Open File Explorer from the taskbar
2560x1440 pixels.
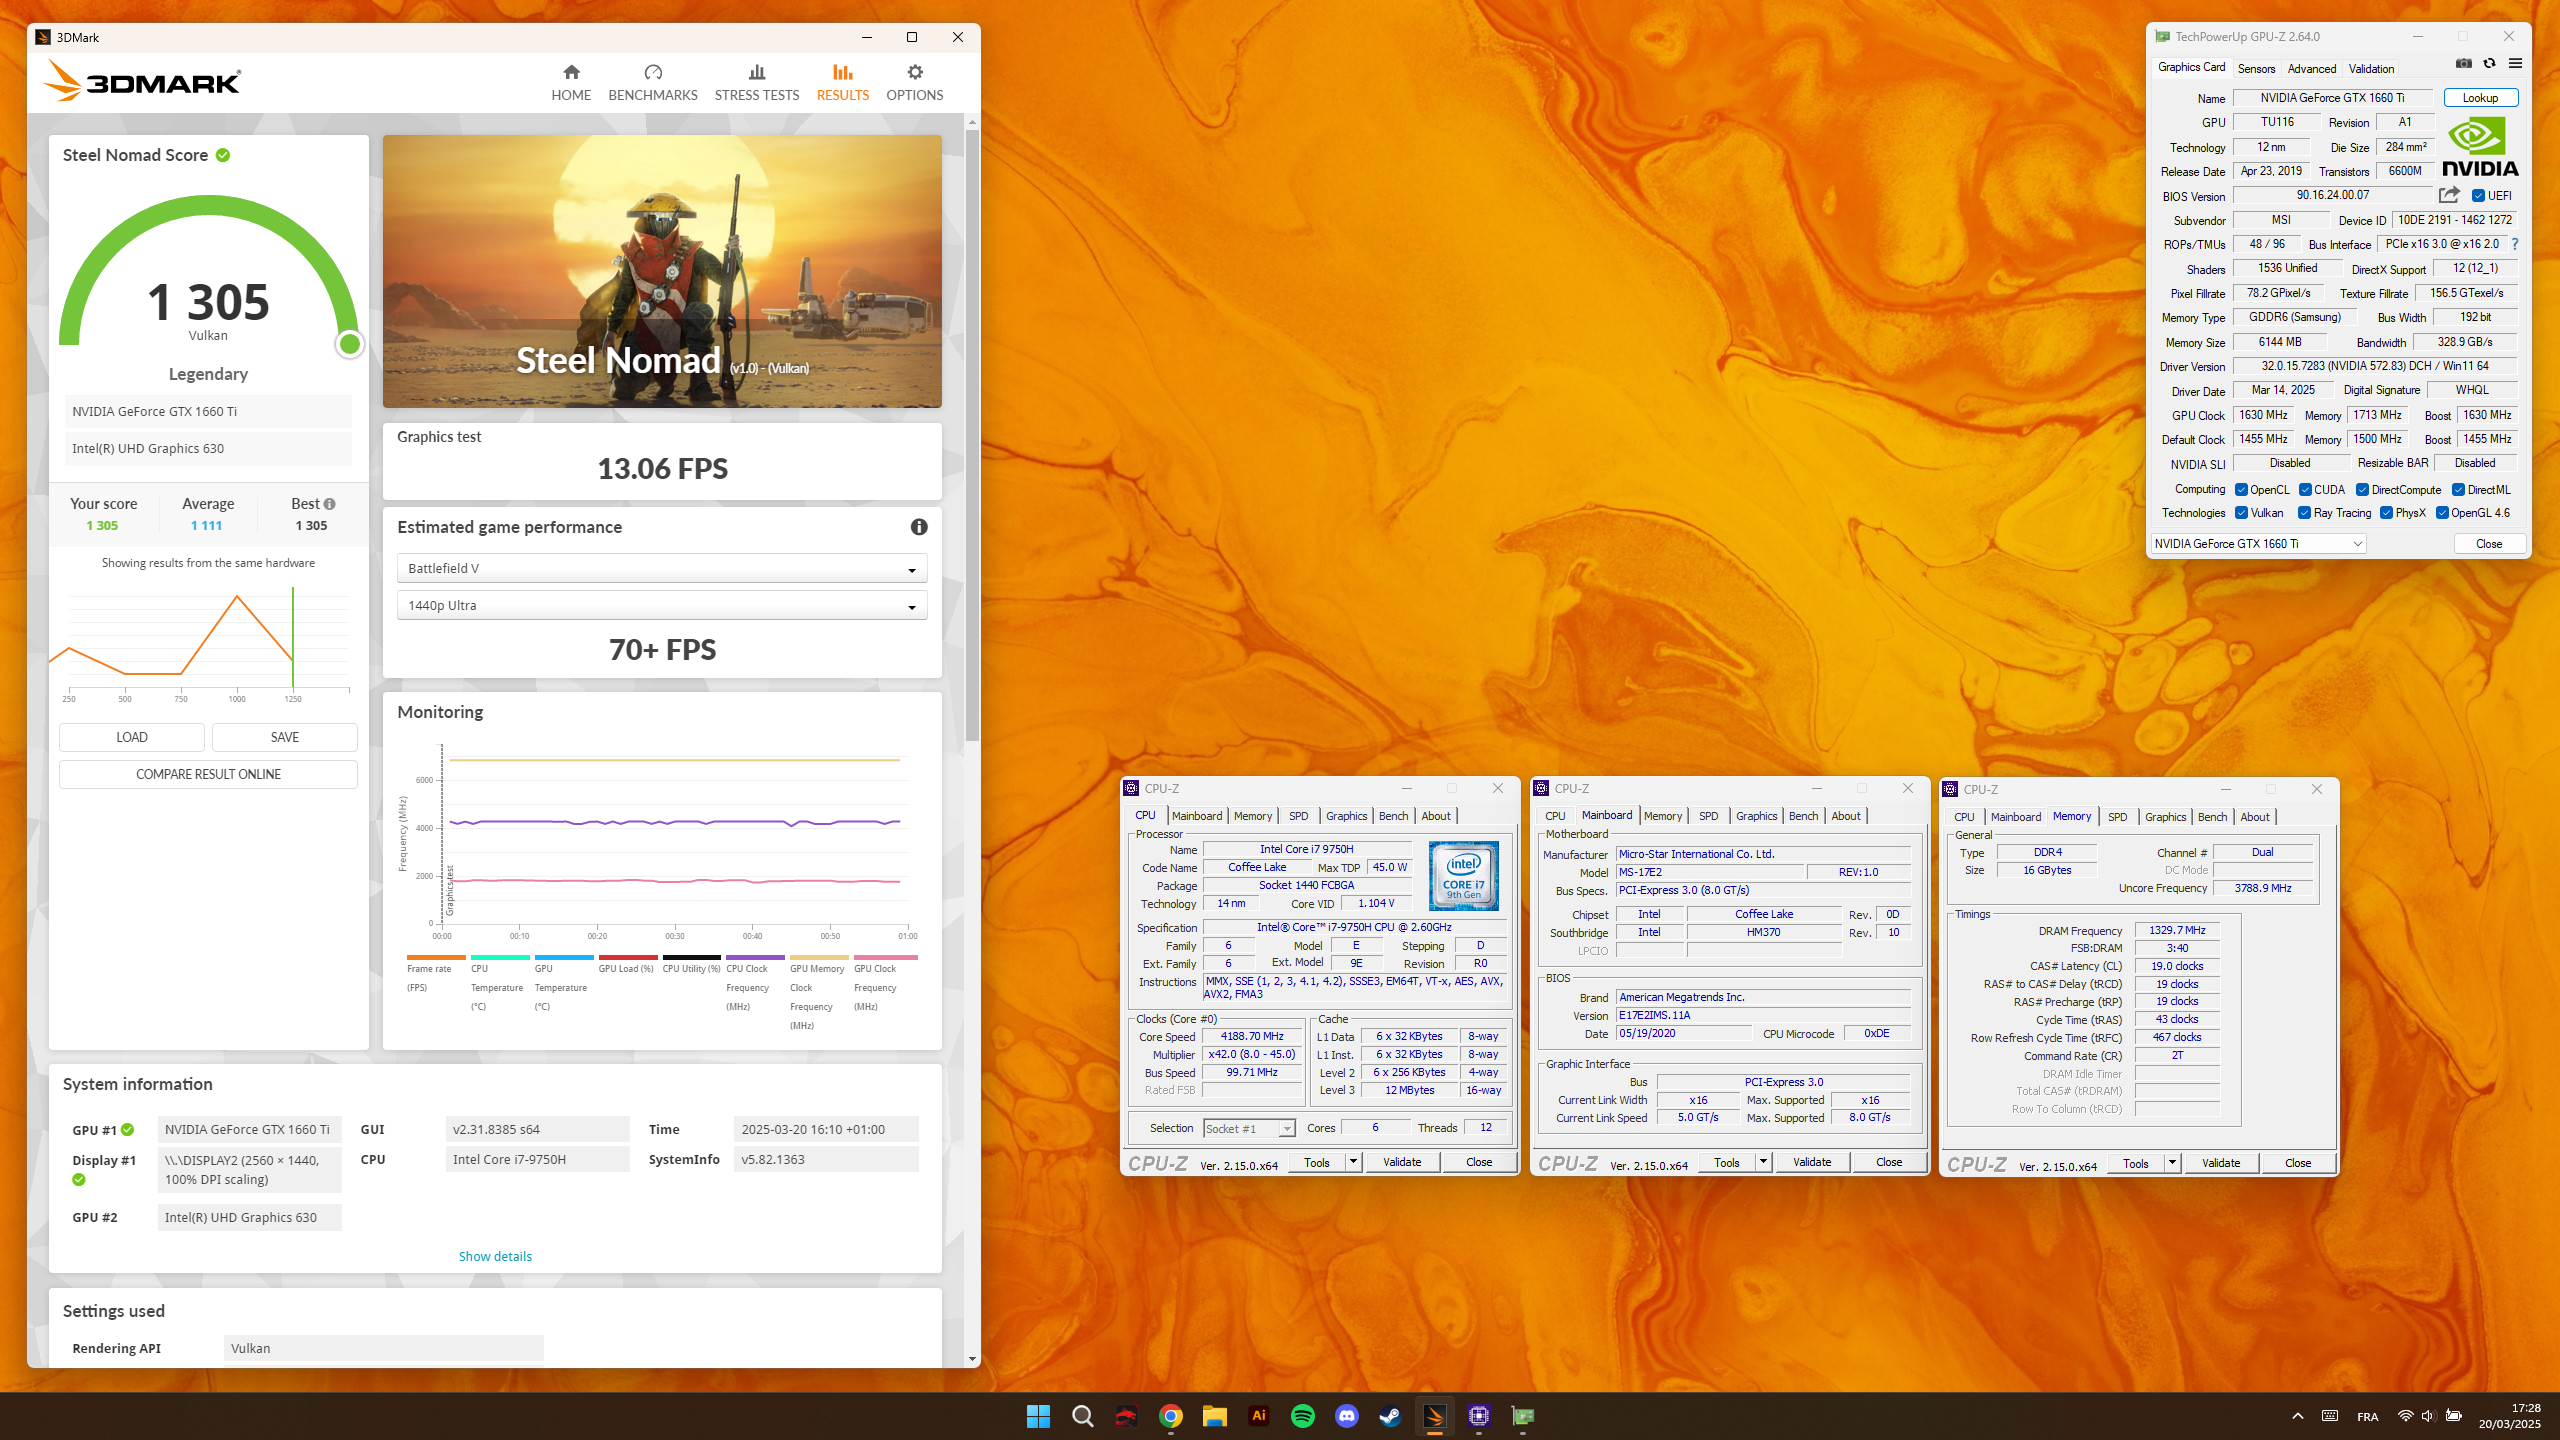pyautogui.click(x=1214, y=1416)
